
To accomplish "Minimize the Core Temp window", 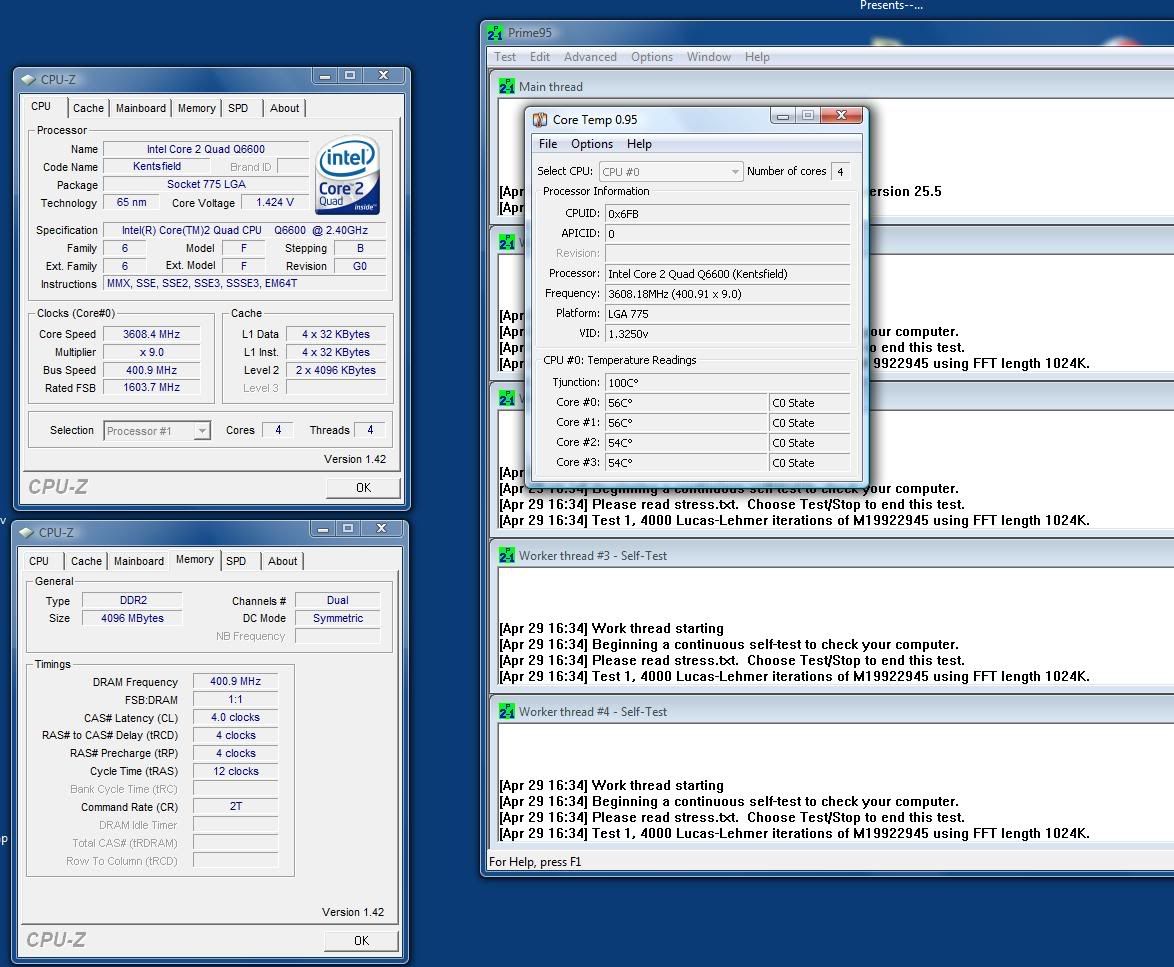I will point(782,115).
